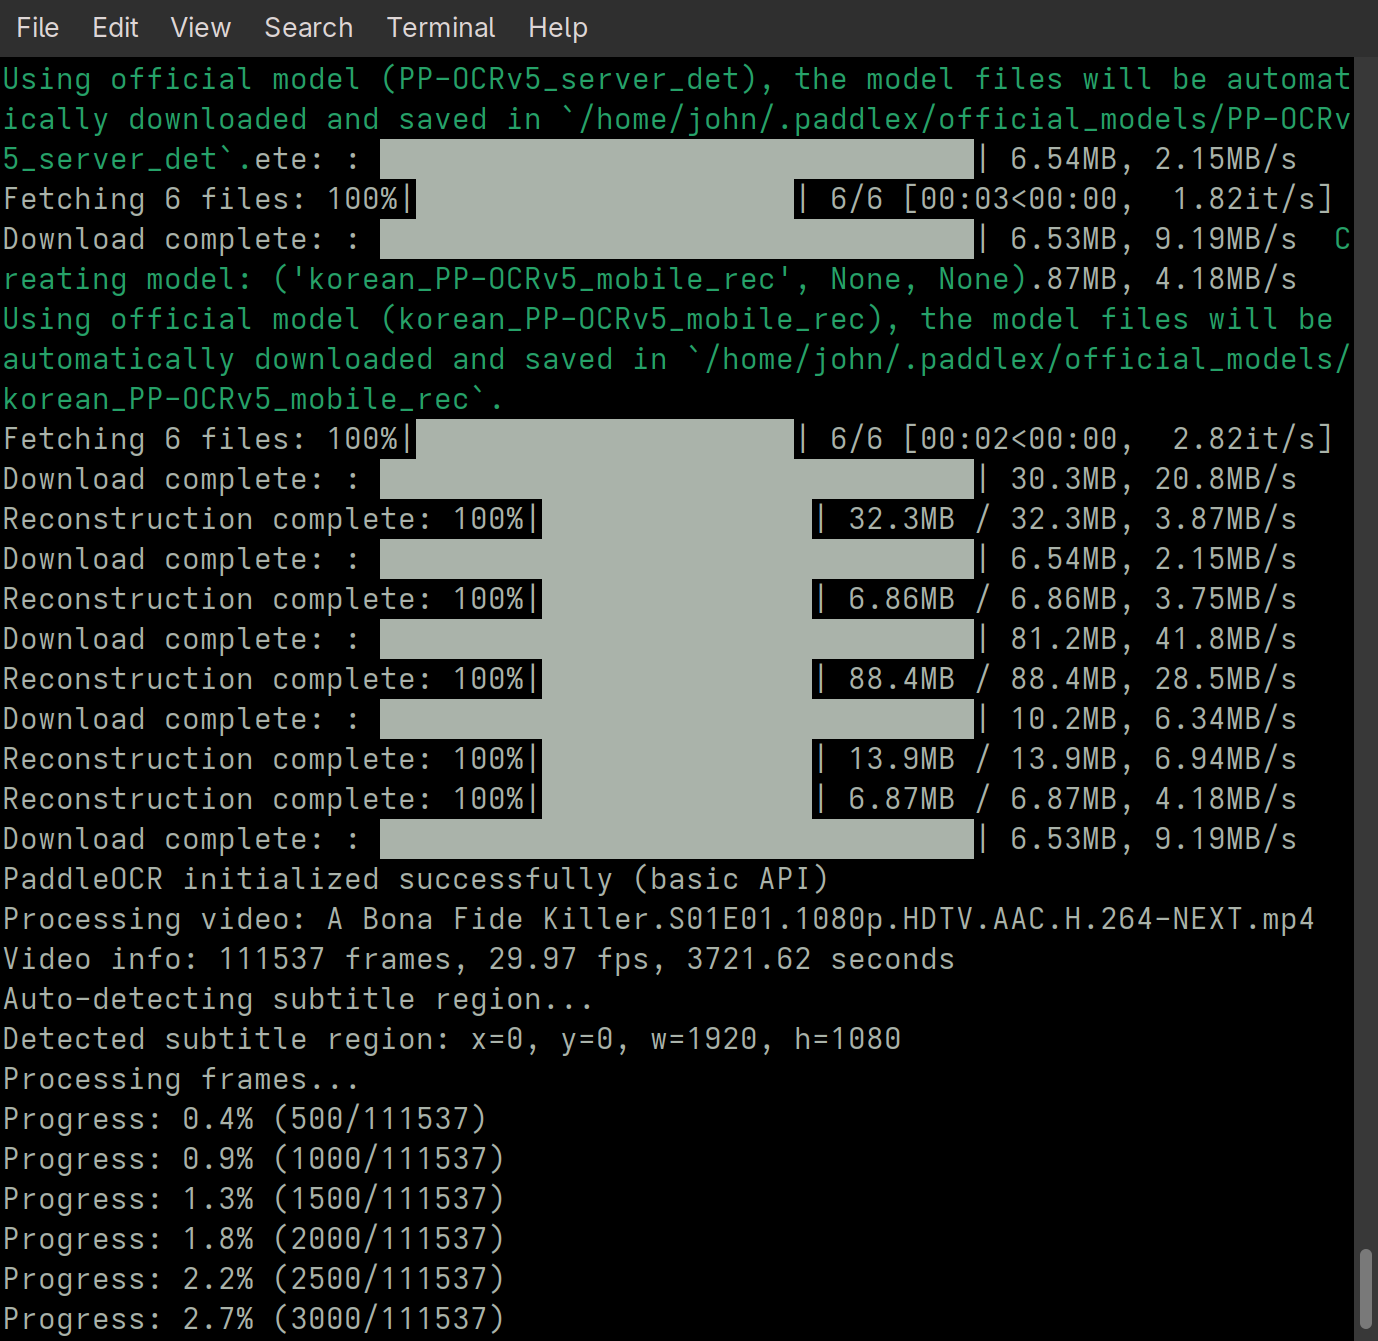Click the 'Progress: 1.3% (1500/111537)' line
This screenshot has width=1378, height=1341.
pos(254,1199)
